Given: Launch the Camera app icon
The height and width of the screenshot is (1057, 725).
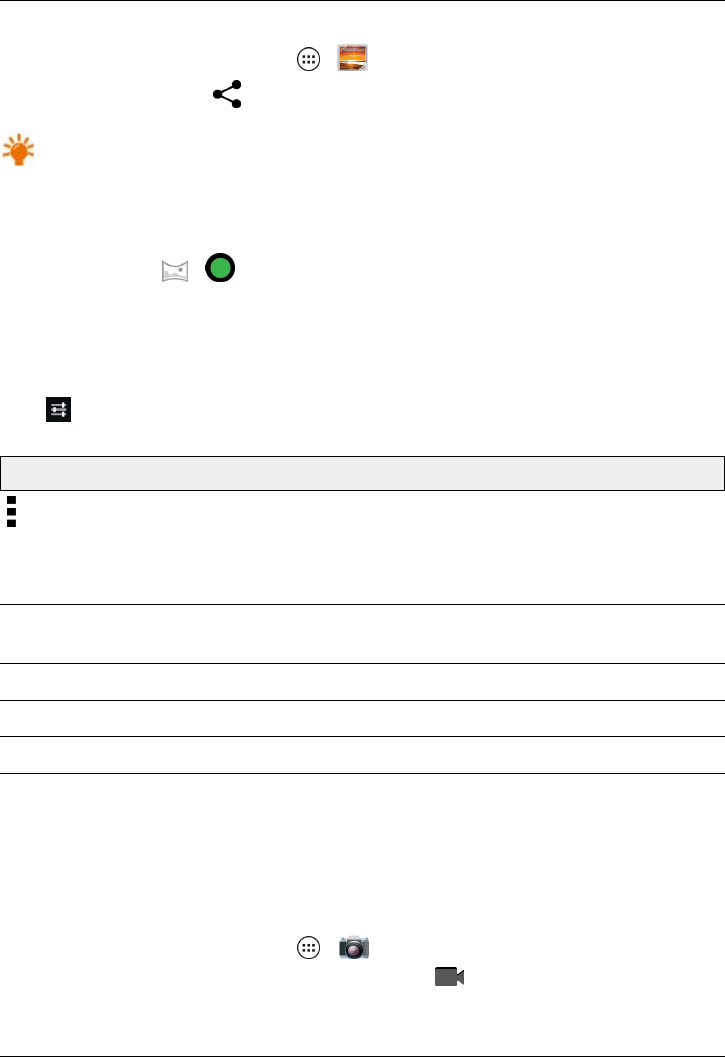Looking at the screenshot, I should point(354,947).
